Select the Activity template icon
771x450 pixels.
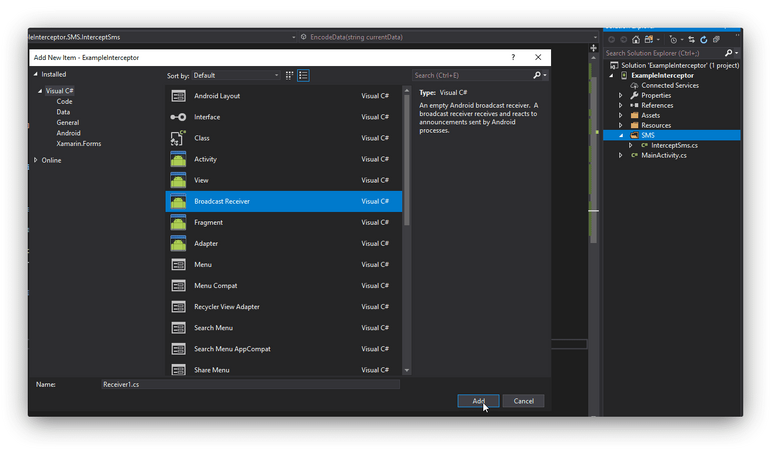click(x=178, y=159)
